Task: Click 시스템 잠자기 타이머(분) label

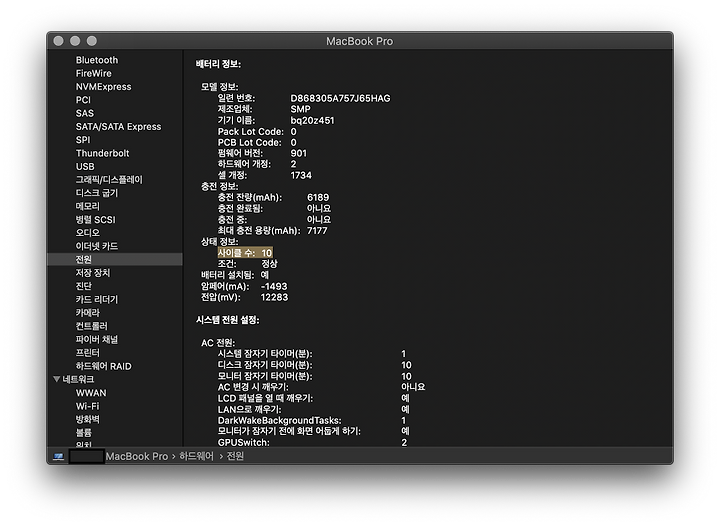Action: [x=265, y=354]
